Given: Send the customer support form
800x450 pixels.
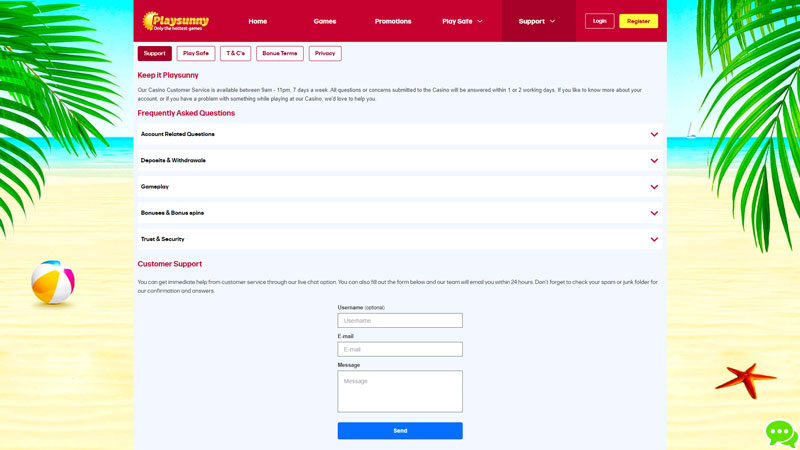Looking at the screenshot, I should [400, 431].
